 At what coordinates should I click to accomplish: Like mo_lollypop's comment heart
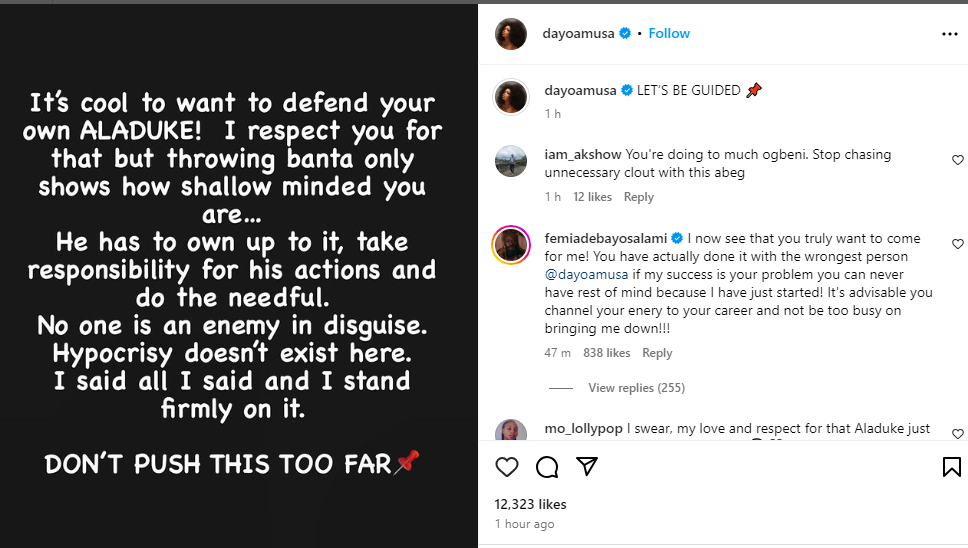(x=957, y=434)
